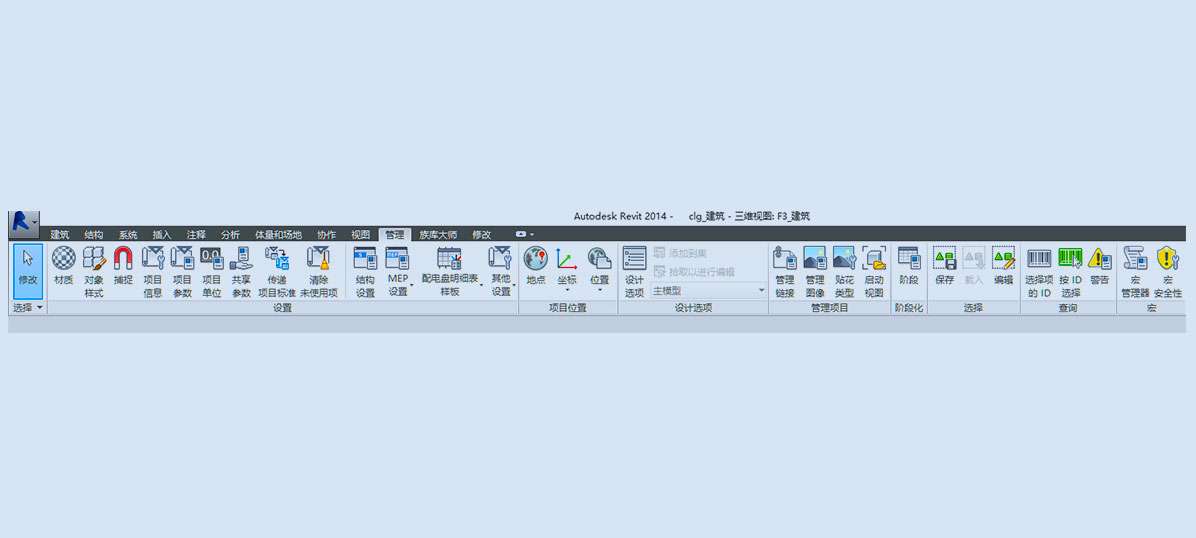
Task: Click the 管理项目 panel title
Action: click(x=829, y=308)
